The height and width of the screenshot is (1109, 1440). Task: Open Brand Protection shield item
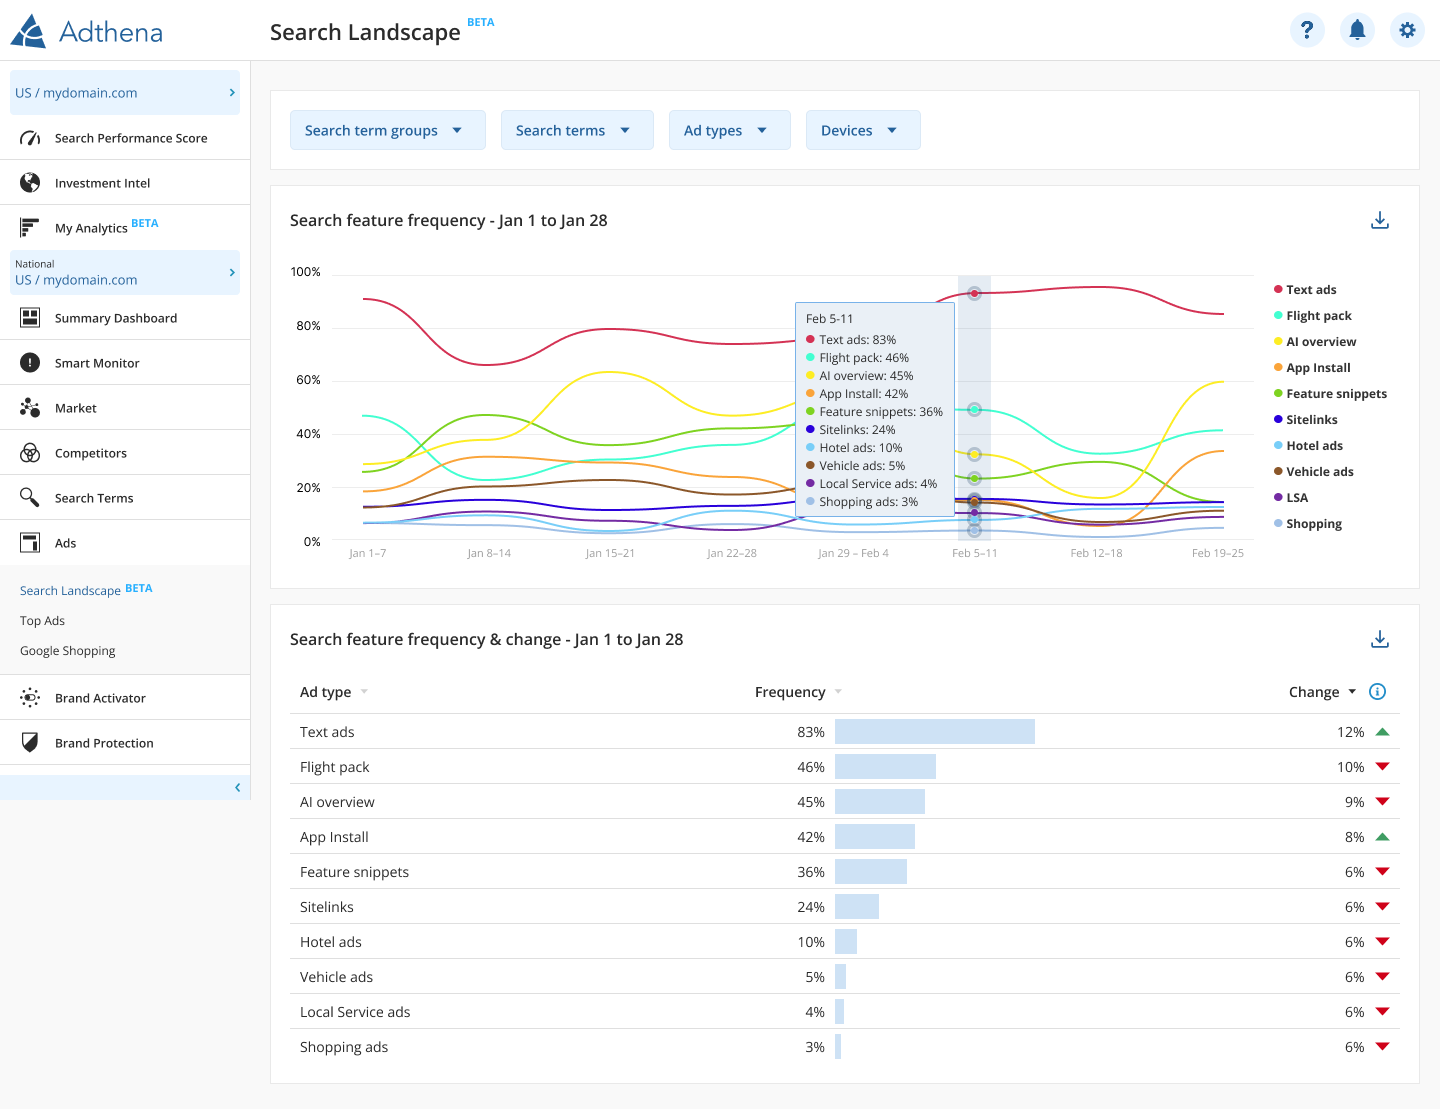104,743
